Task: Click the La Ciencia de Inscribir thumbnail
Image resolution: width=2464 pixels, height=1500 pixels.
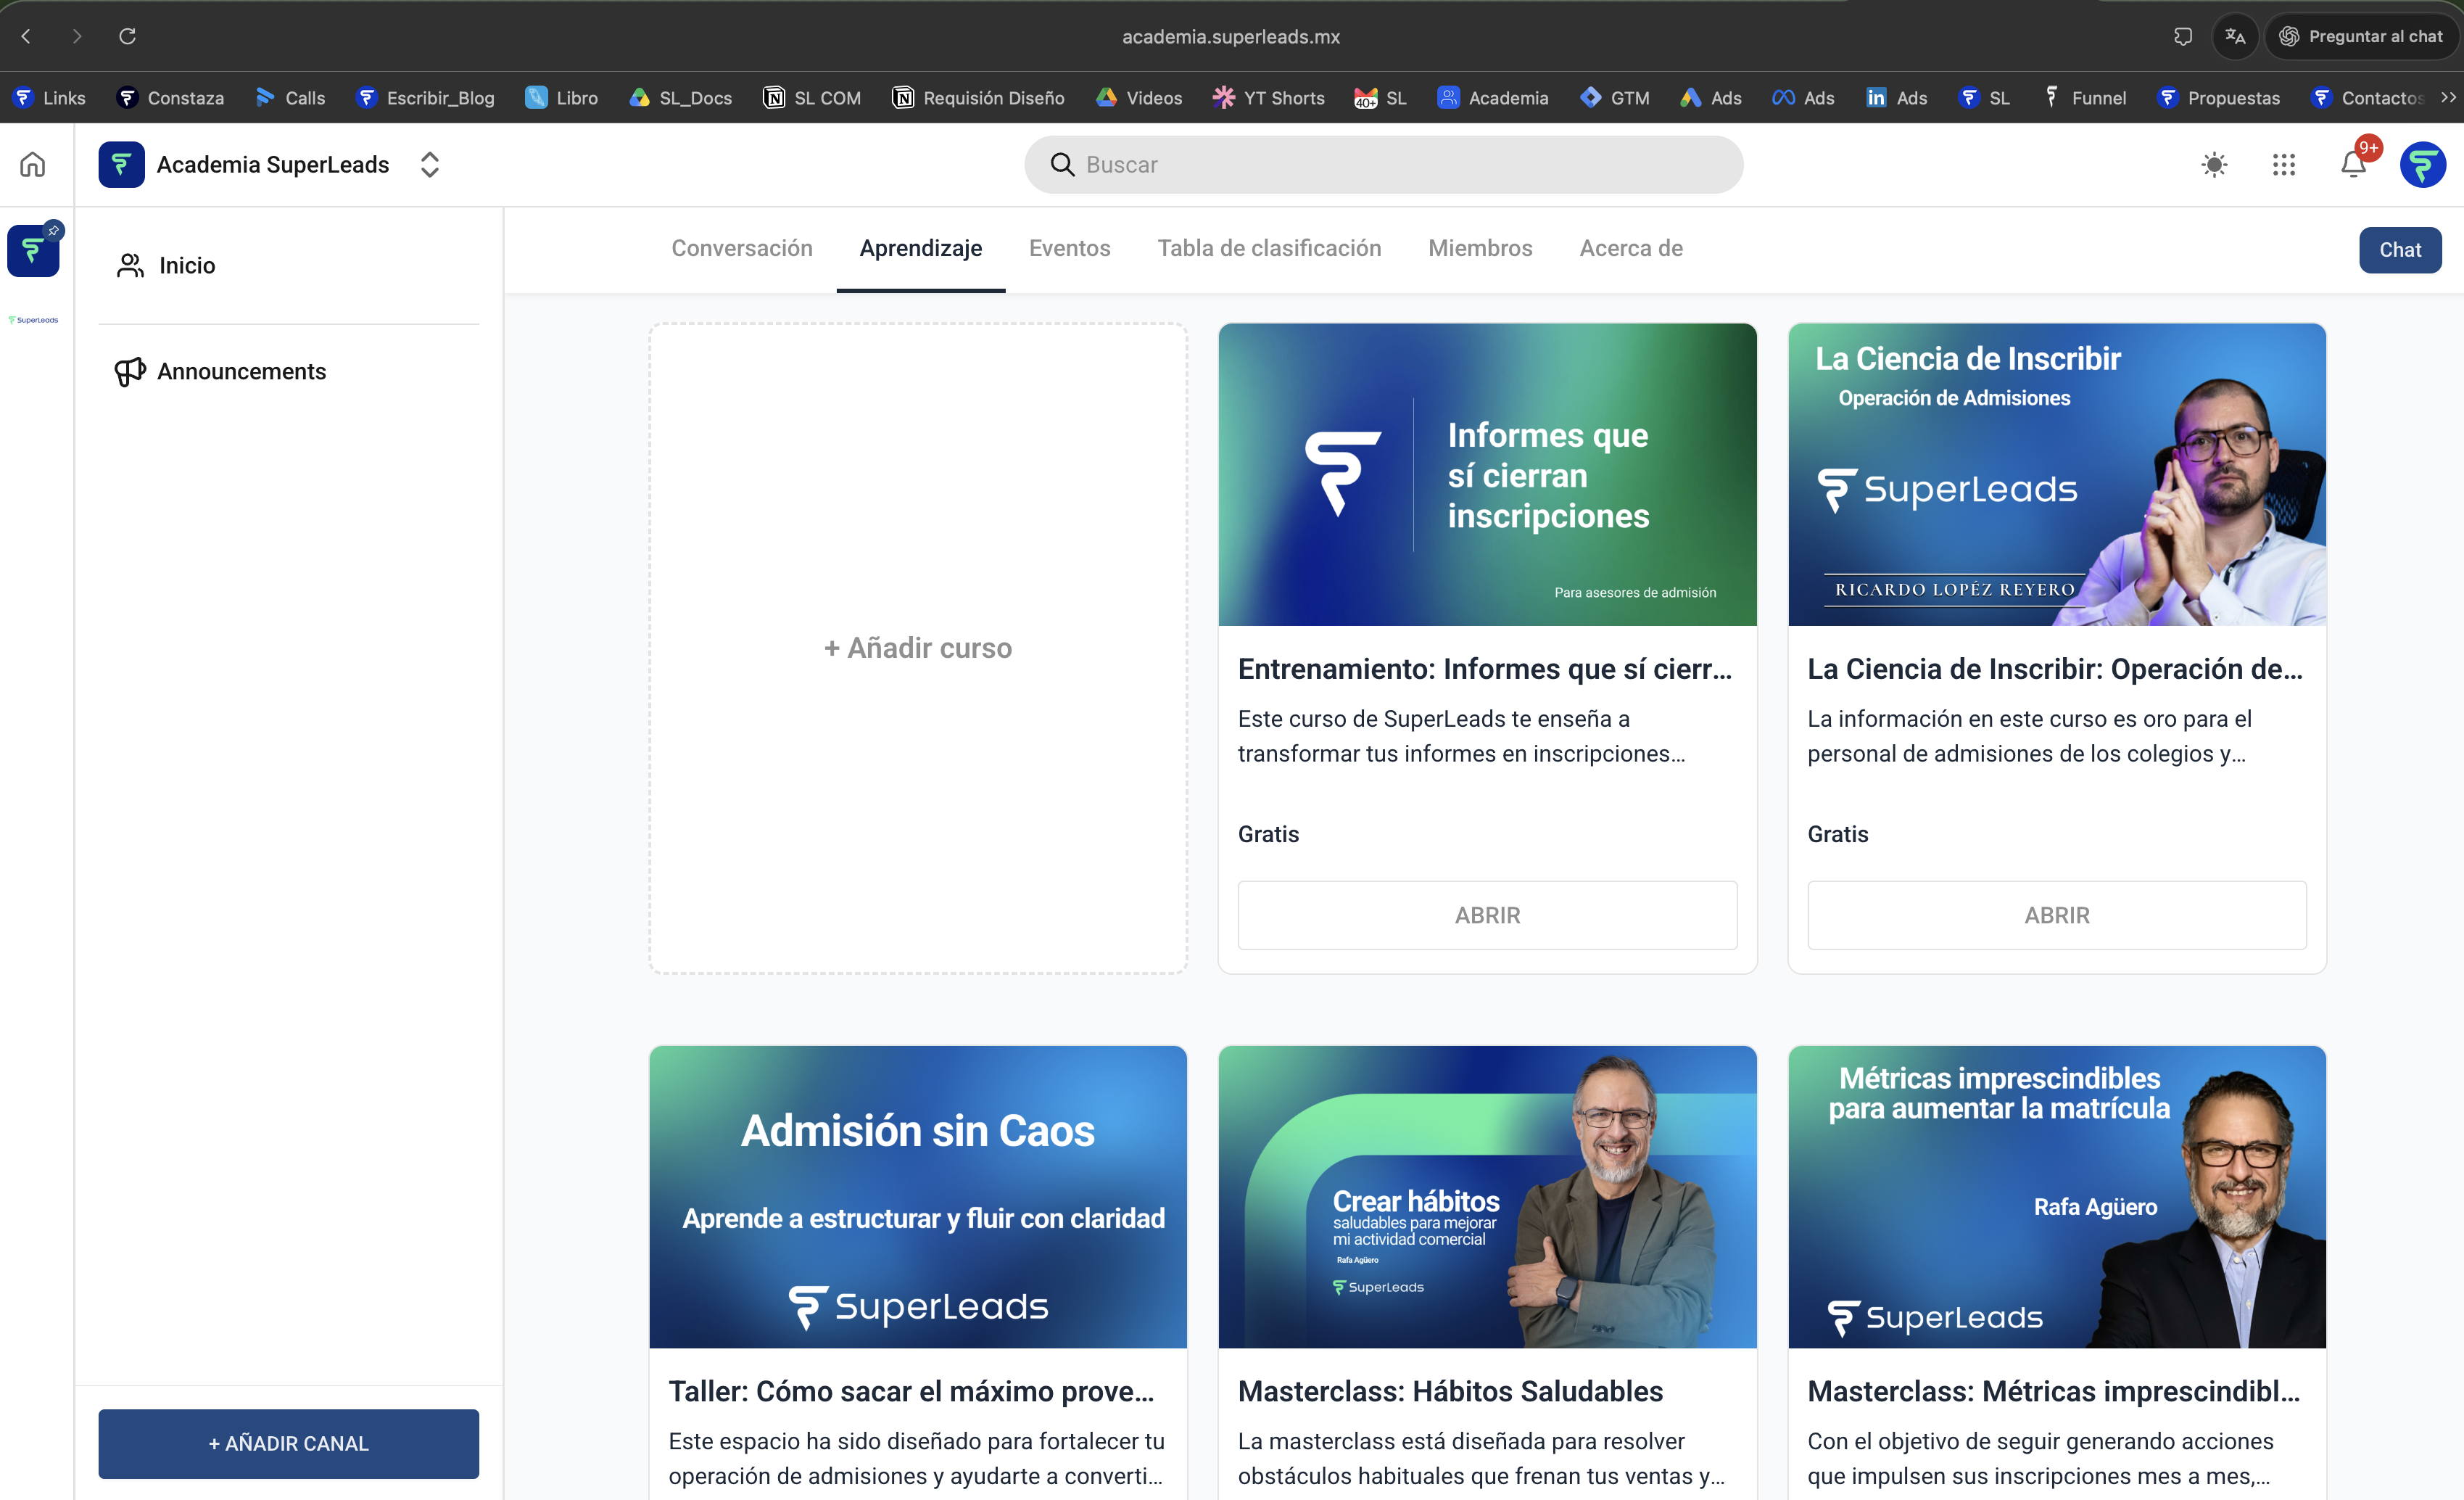Action: click(2057, 474)
